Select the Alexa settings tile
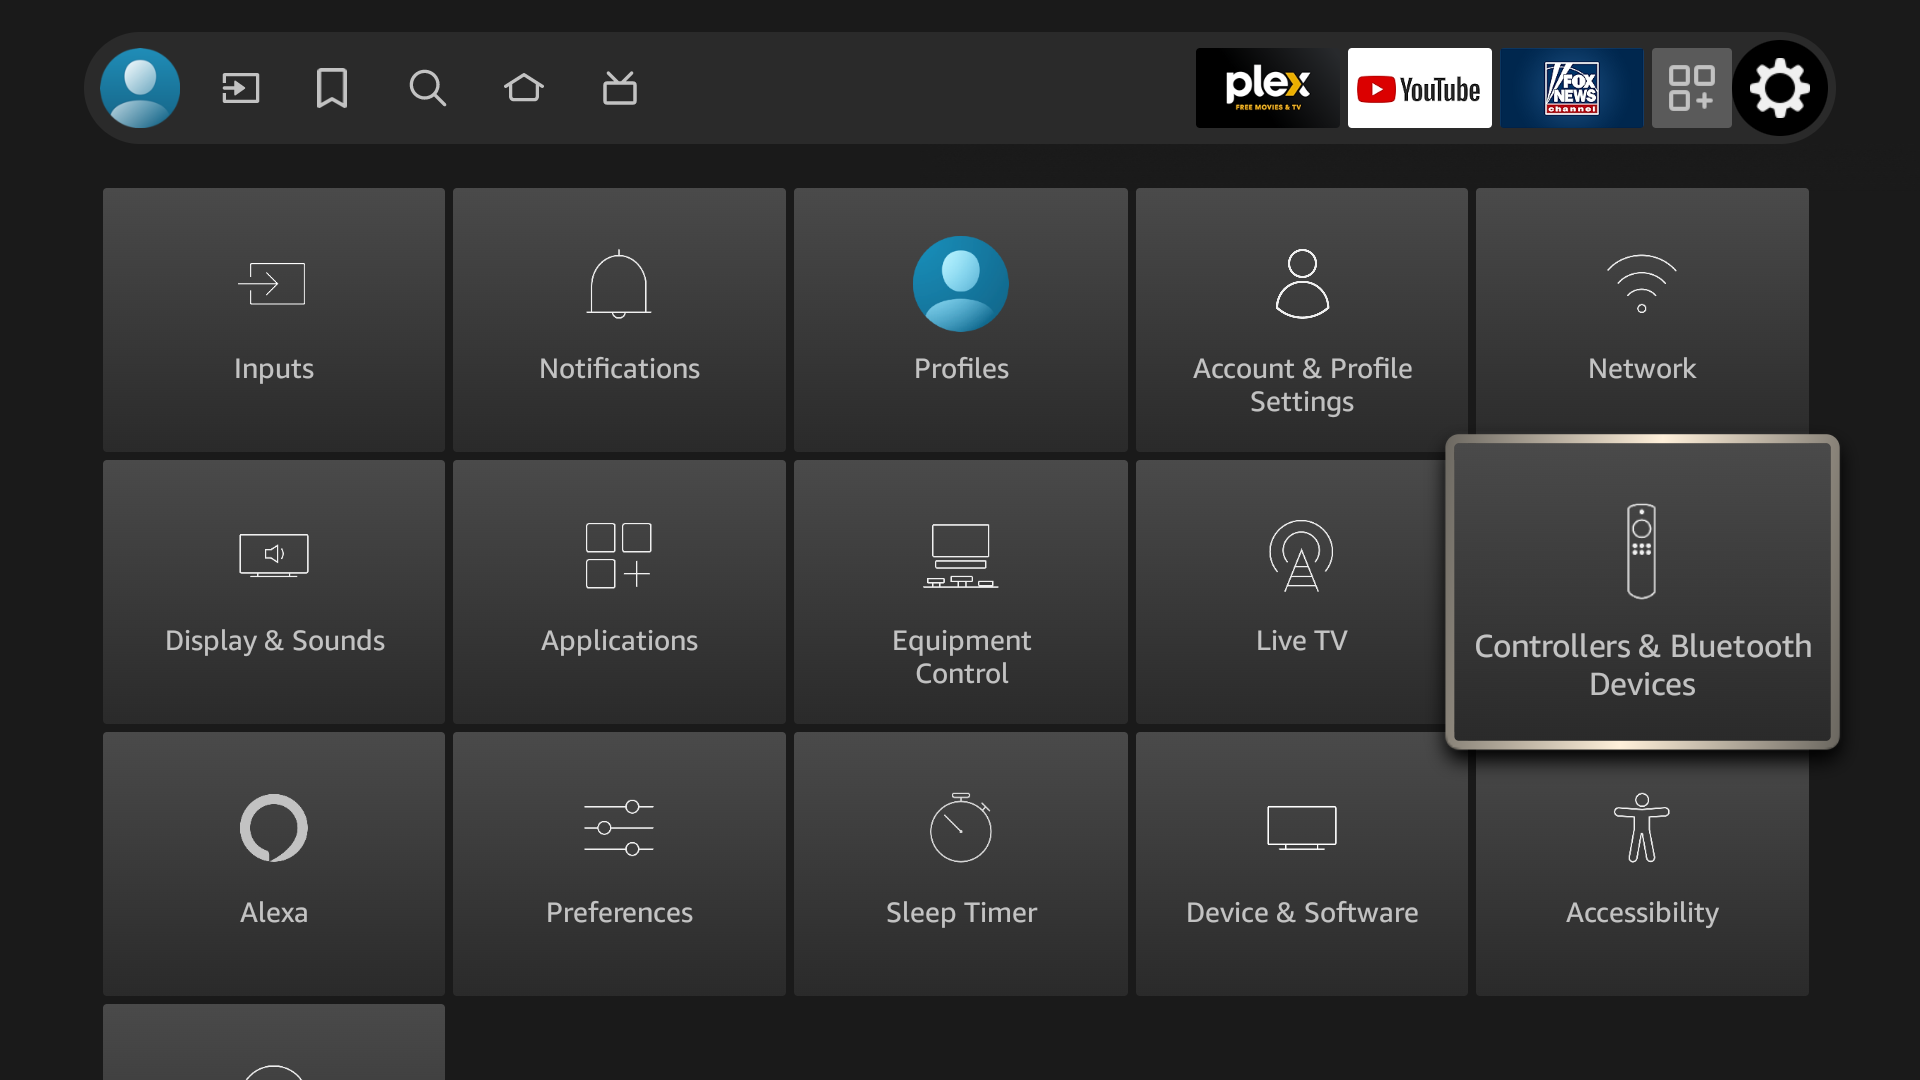Image resolution: width=1920 pixels, height=1080 pixels. coord(273,863)
